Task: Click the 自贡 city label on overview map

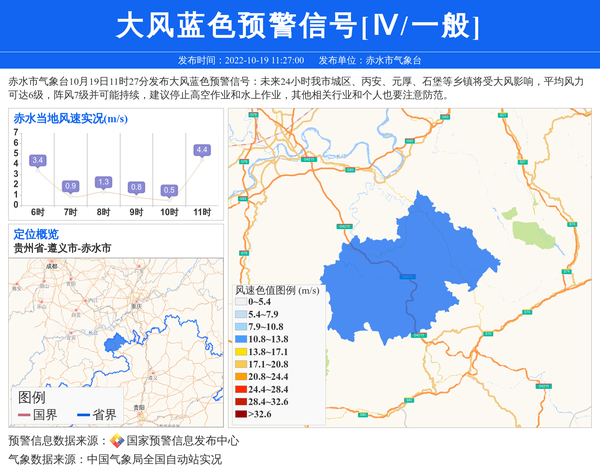Action: point(76,315)
